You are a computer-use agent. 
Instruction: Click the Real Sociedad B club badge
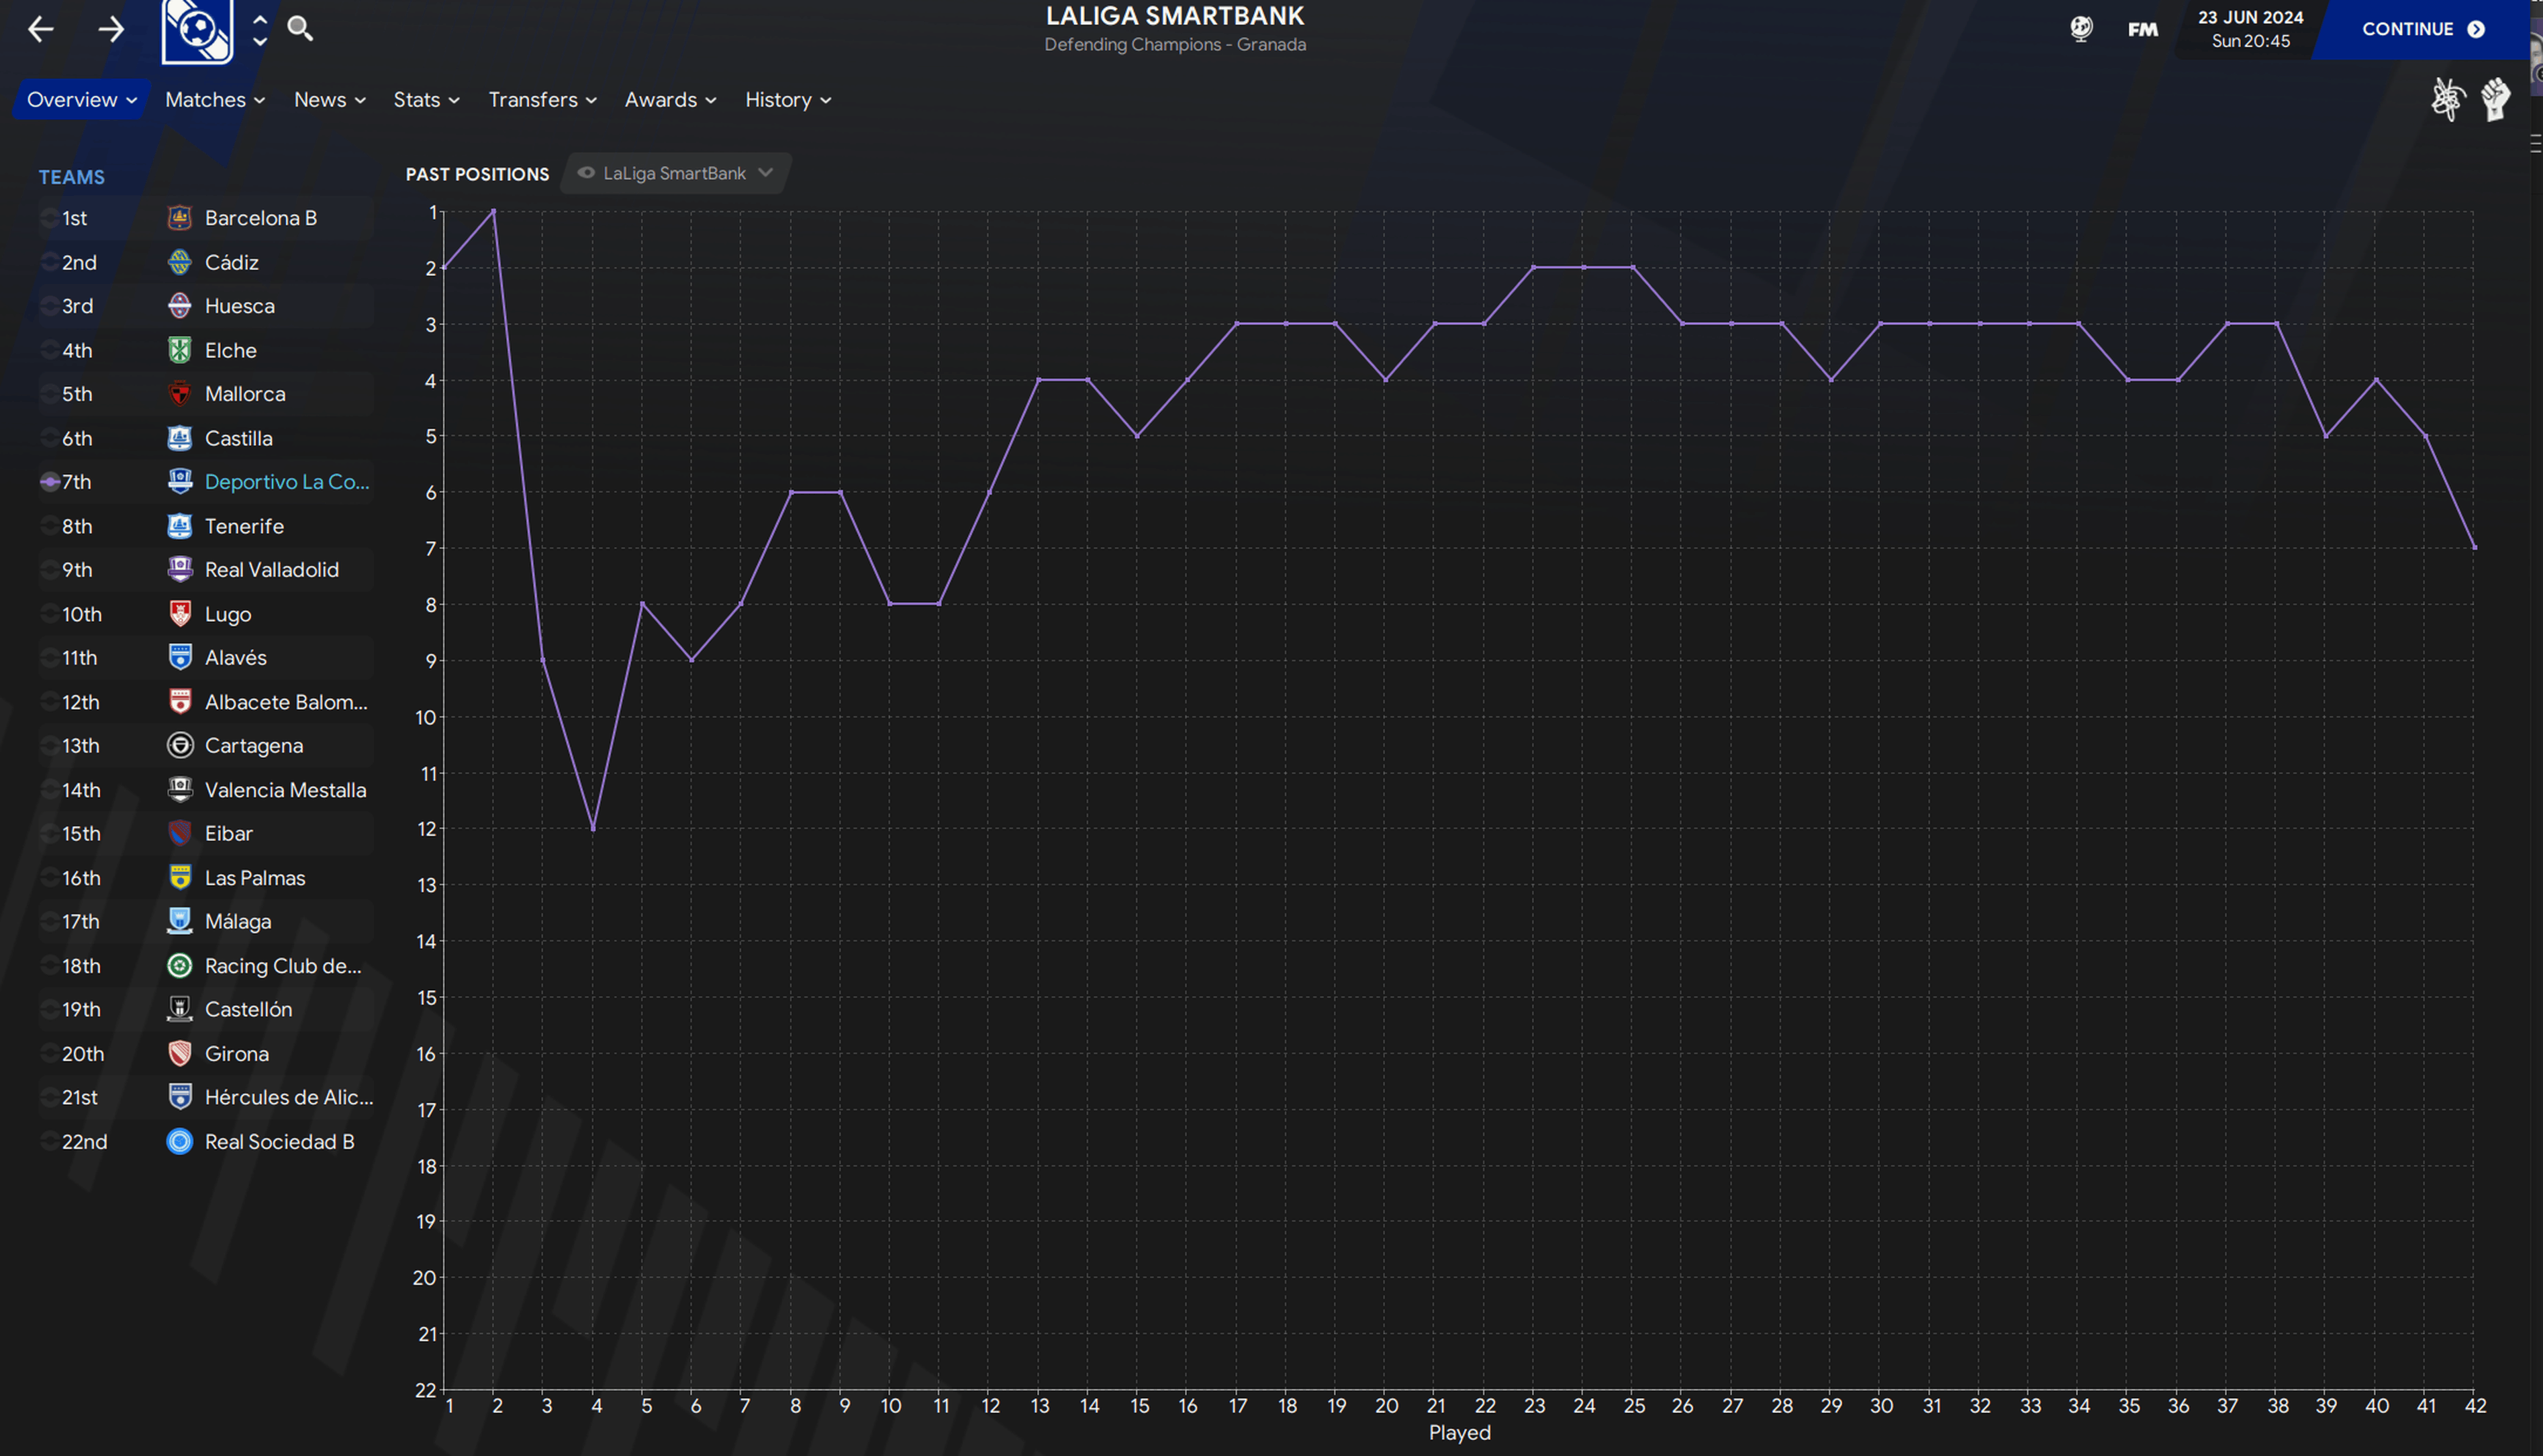[179, 1142]
